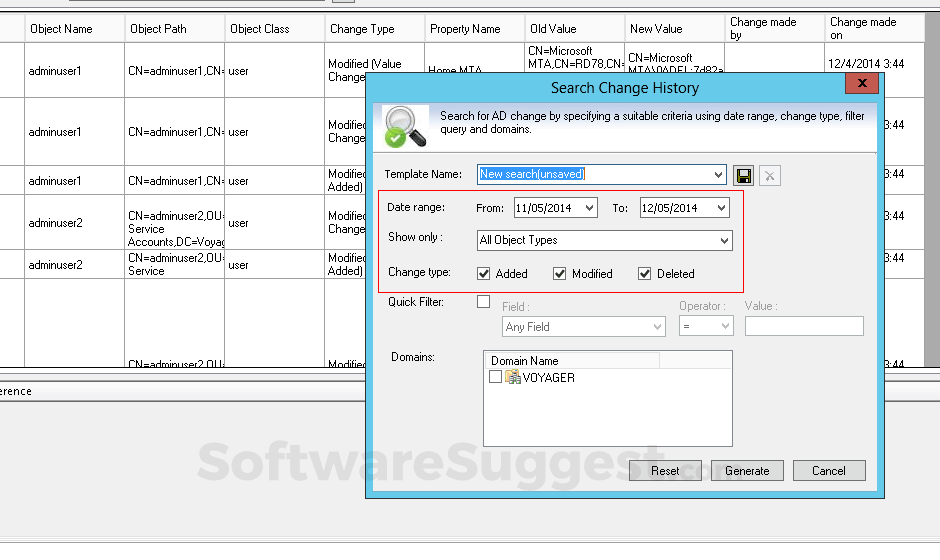Uncheck the Modified change type checkbox
The width and height of the screenshot is (940, 560).
pyautogui.click(x=559, y=274)
